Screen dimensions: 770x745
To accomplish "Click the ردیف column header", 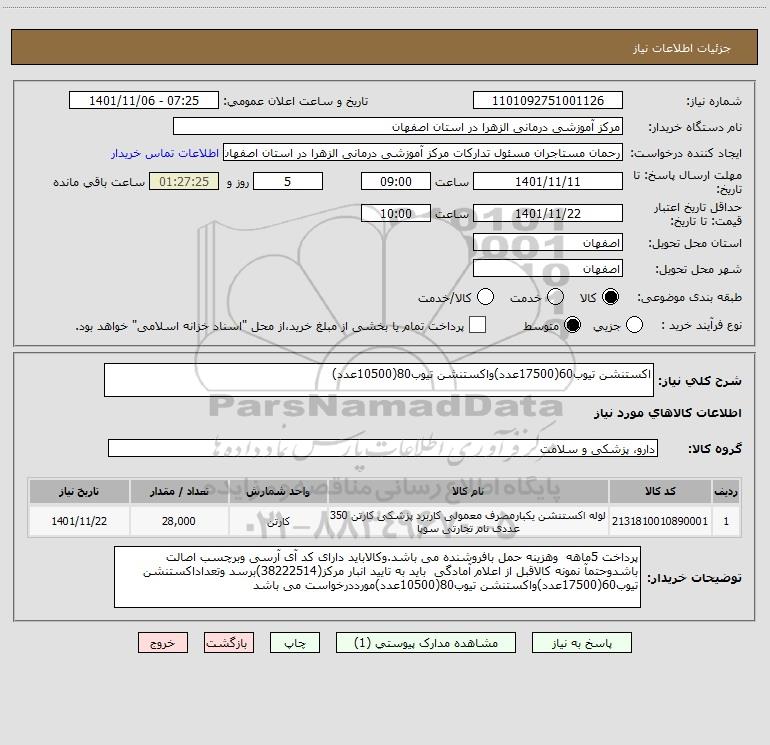I will coord(726,491).
